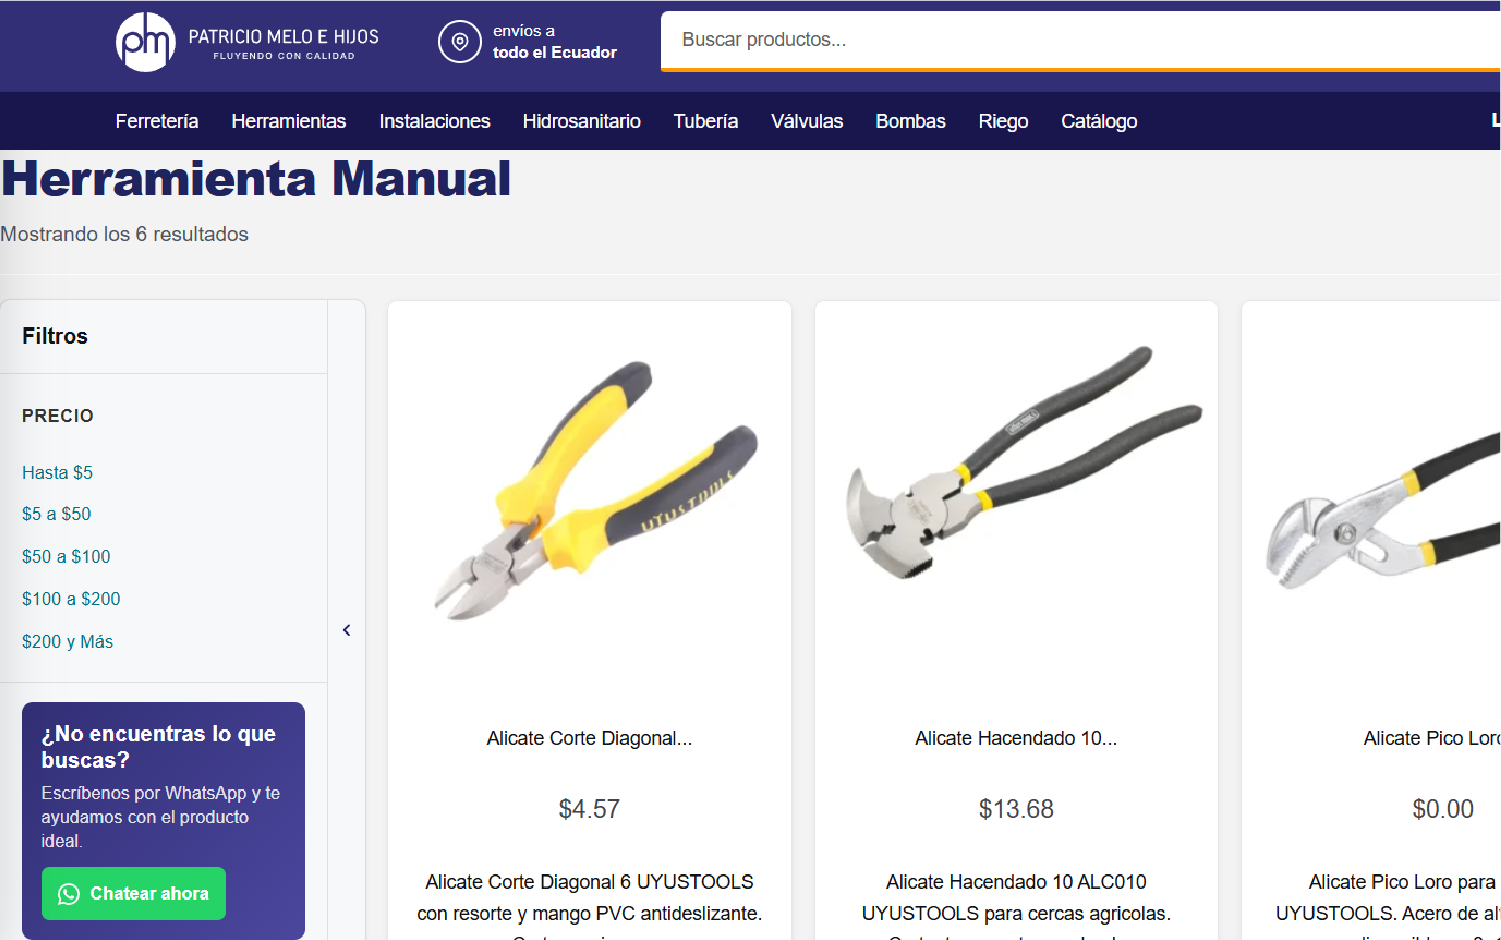Click the Chatear ahora button
The width and height of the screenshot is (1501, 940).
134,894
